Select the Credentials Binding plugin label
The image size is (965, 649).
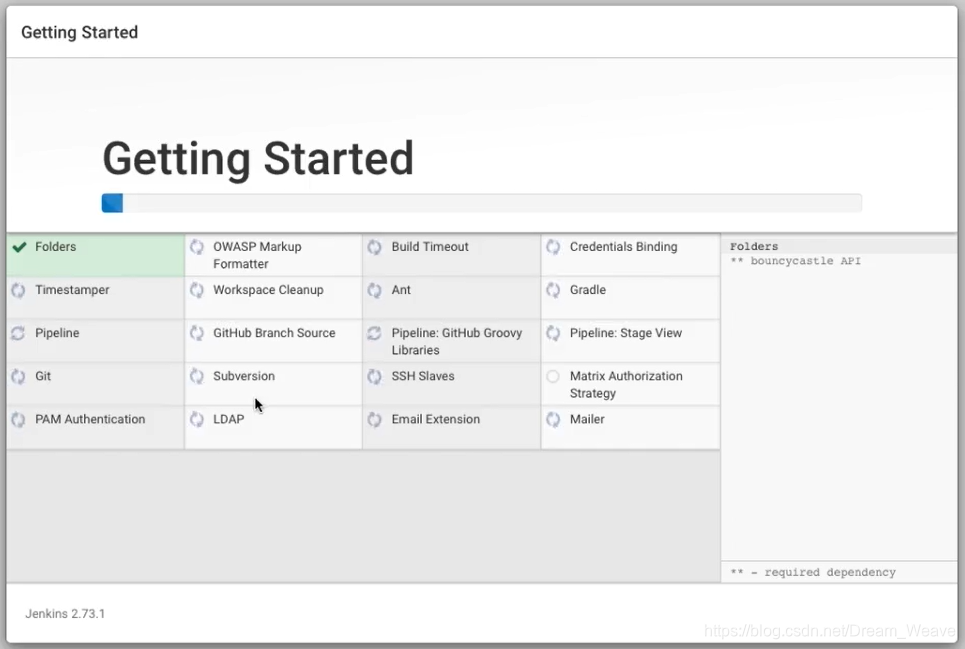[623, 247]
